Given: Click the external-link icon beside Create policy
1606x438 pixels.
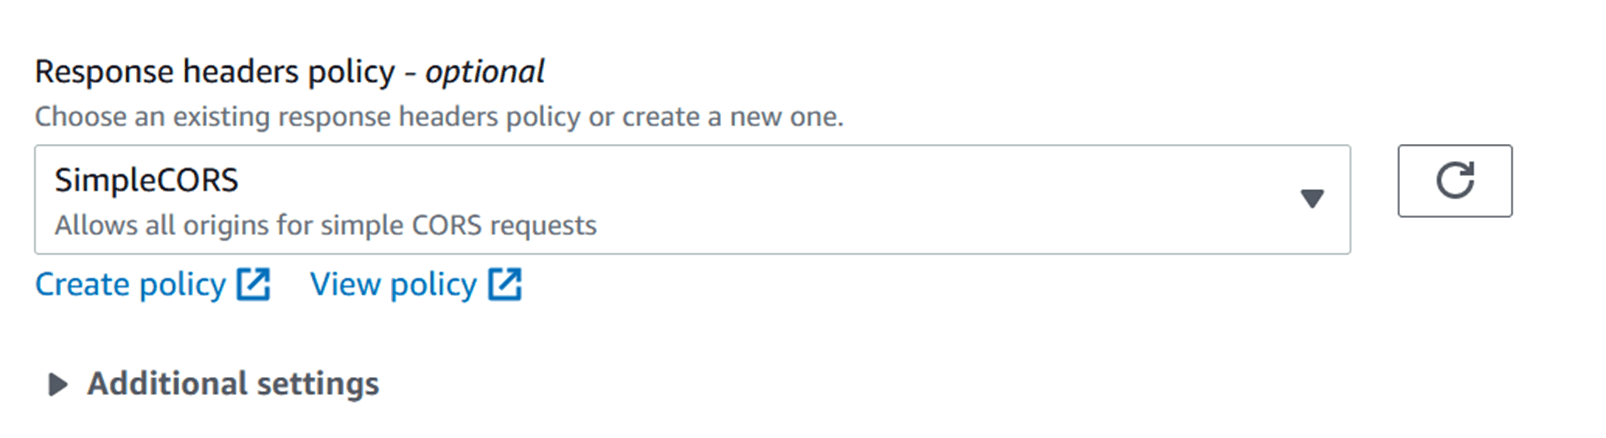Looking at the screenshot, I should tap(254, 285).
